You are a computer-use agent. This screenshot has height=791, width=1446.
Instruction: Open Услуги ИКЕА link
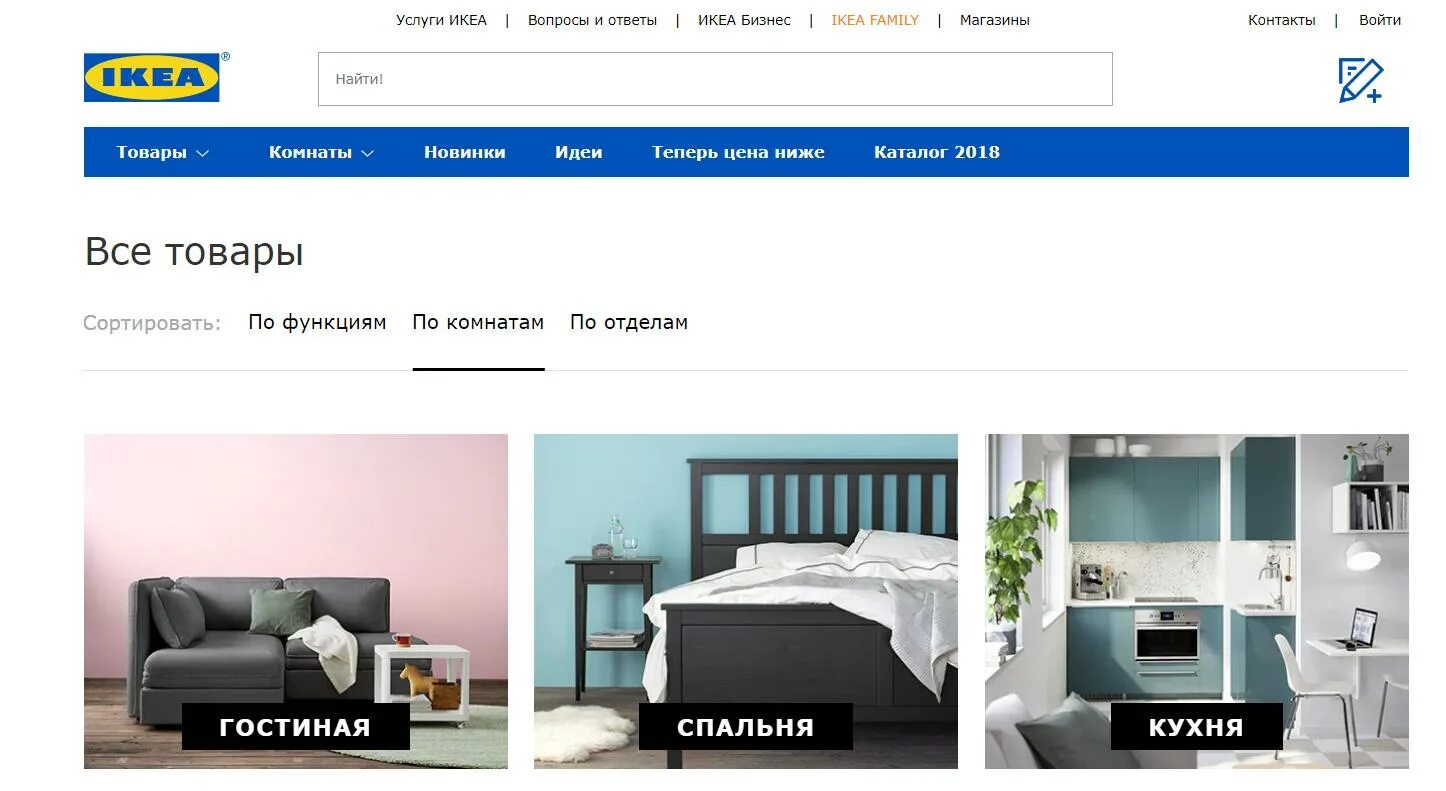pyautogui.click(x=441, y=20)
